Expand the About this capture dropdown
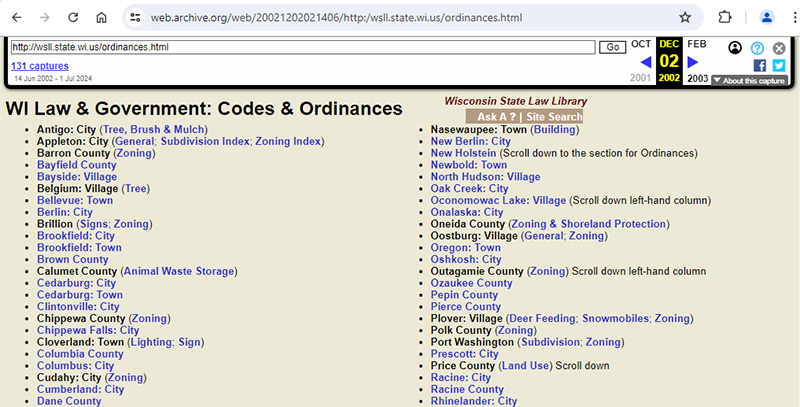The width and height of the screenshot is (800, 407). (x=749, y=81)
